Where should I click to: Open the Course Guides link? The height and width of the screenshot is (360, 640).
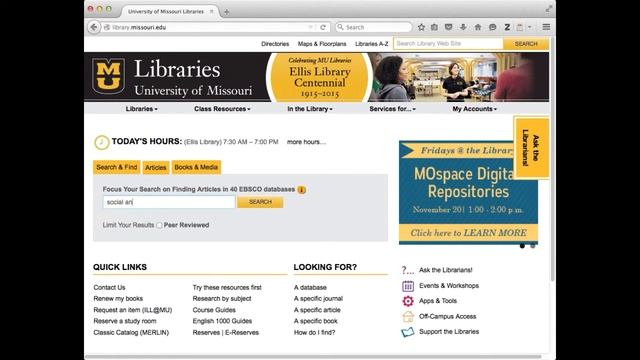[x=214, y=310]
